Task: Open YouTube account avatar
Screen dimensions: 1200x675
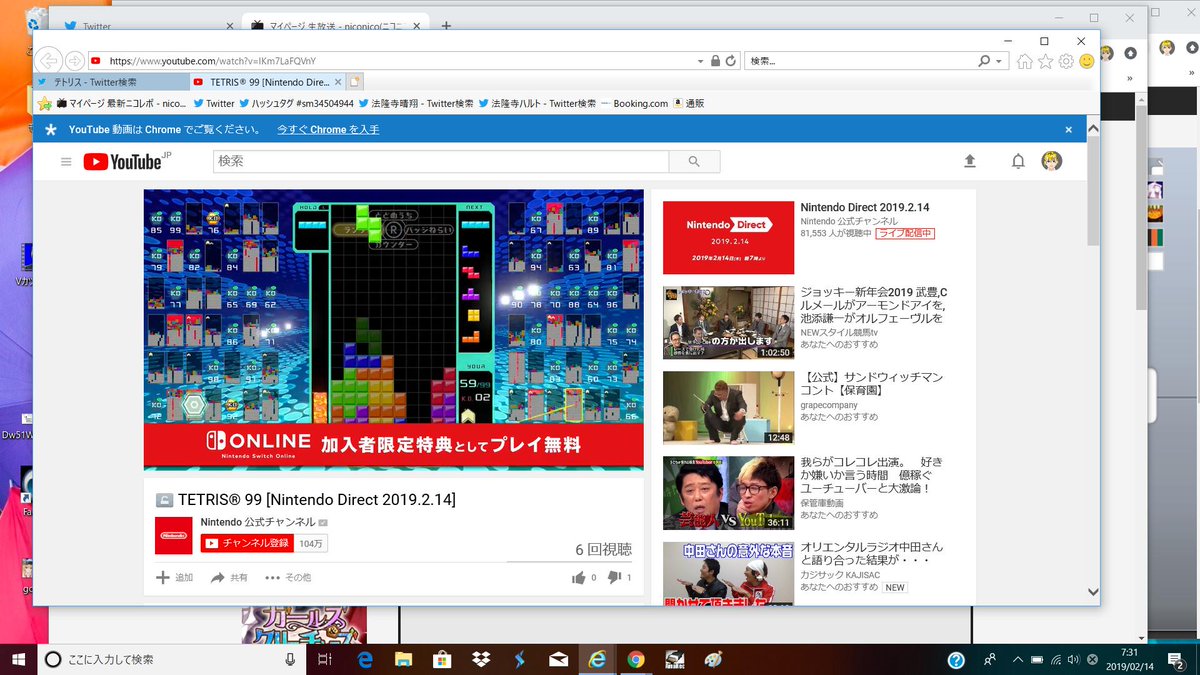Action: tap(1051, 161)
